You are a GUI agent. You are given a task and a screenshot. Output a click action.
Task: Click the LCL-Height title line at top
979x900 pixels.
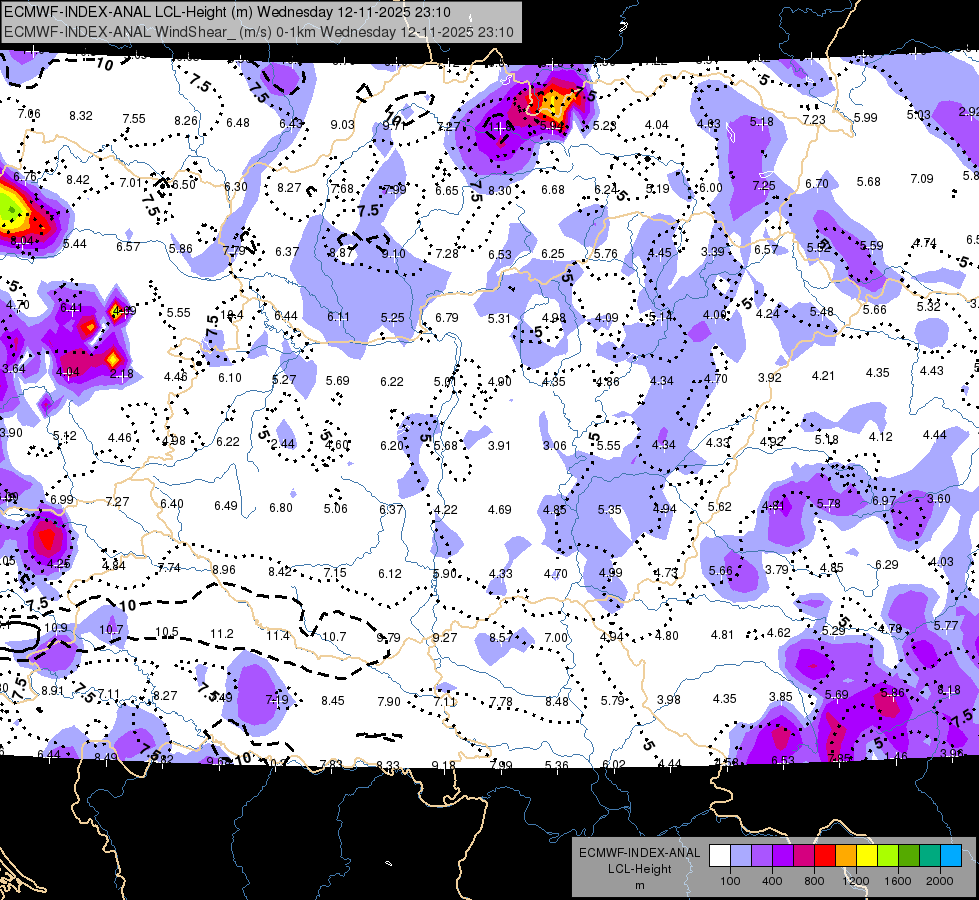[227, 12]
